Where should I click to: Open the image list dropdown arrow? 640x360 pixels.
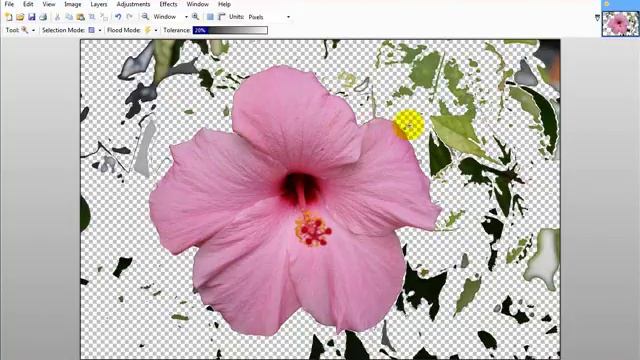598,18
